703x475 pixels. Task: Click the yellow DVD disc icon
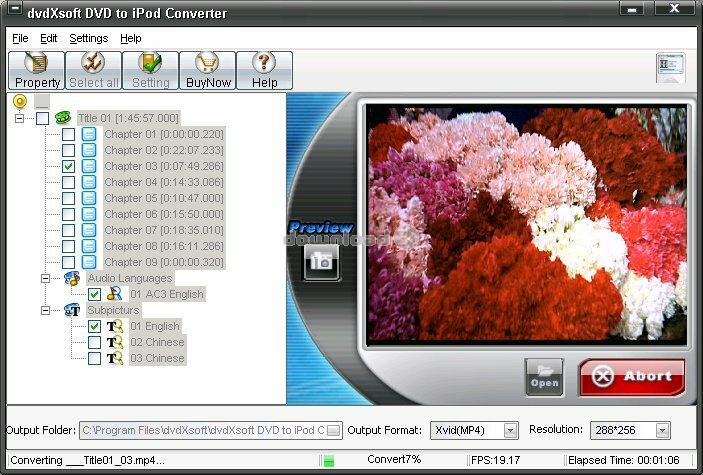(20, 101)
